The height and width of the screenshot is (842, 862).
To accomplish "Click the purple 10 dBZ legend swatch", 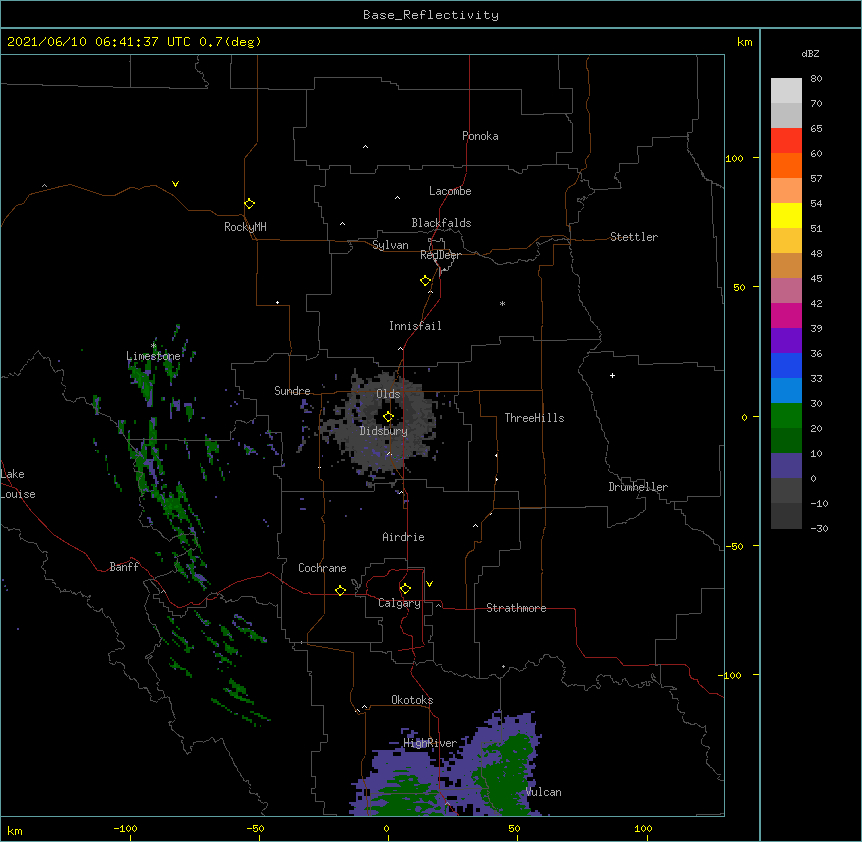I will click(x=786, y=466).
